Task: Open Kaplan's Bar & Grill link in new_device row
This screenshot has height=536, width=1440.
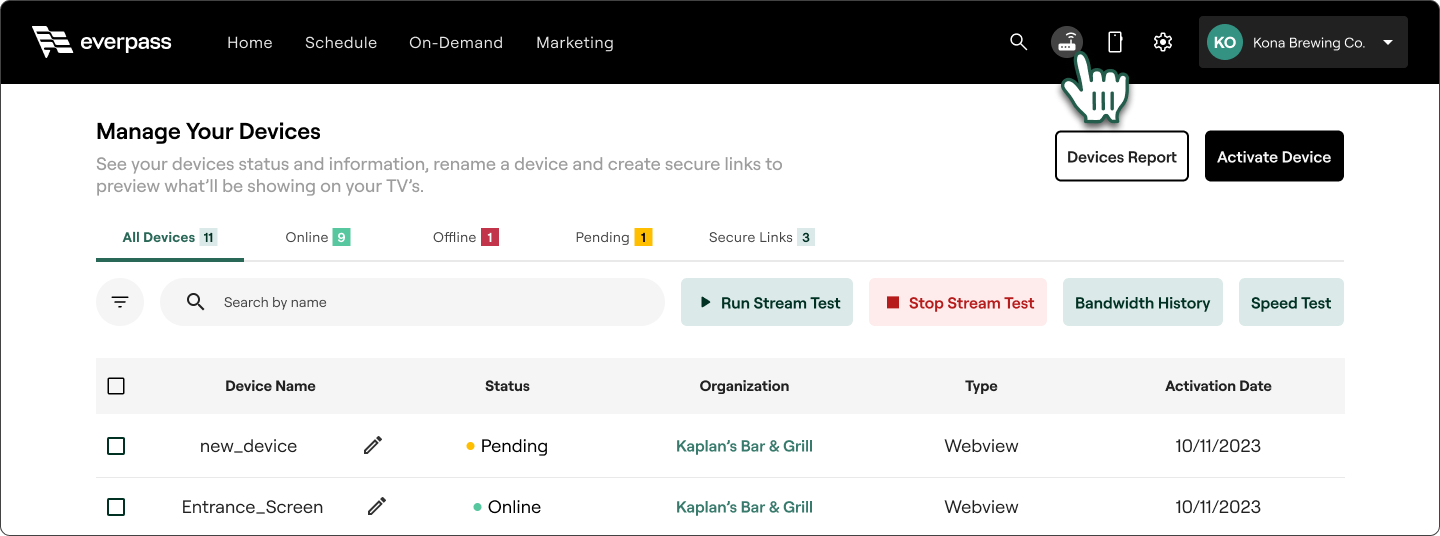Action: (x=744, y=446)
